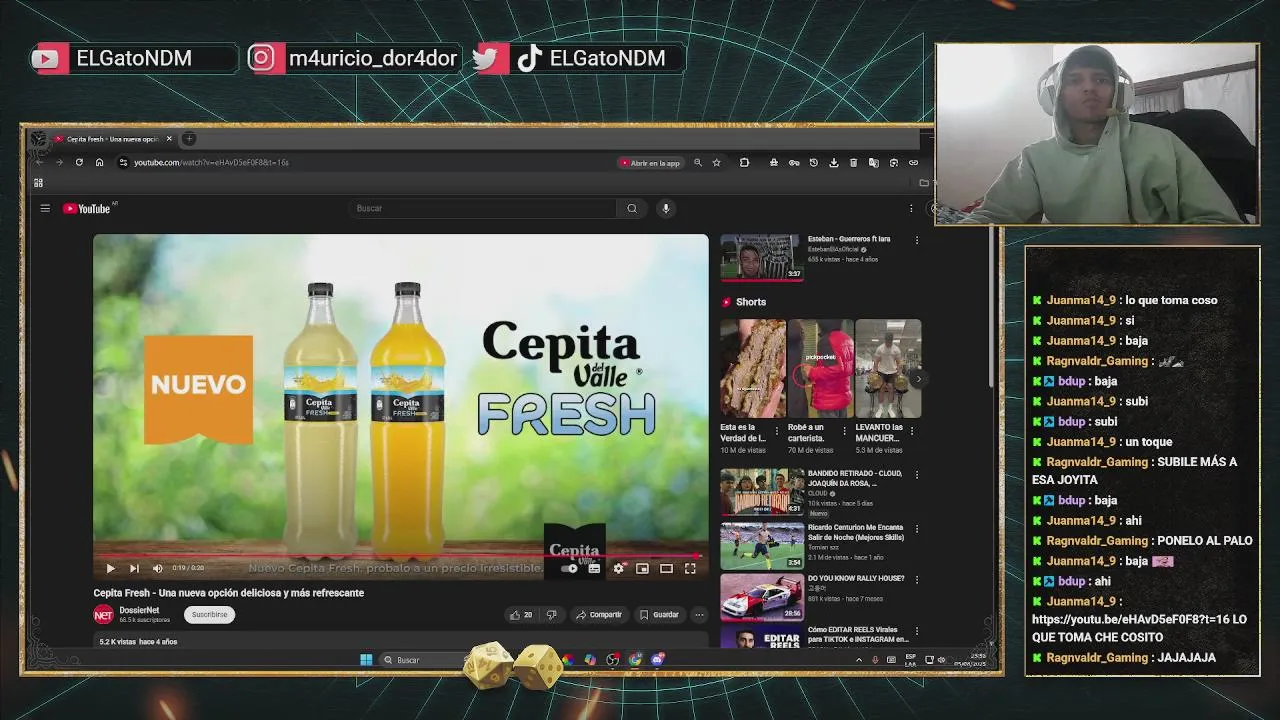Screen dimensions: 1280x720
Task: Play the Cepita Fresh video
Action: tap(110, 568)
